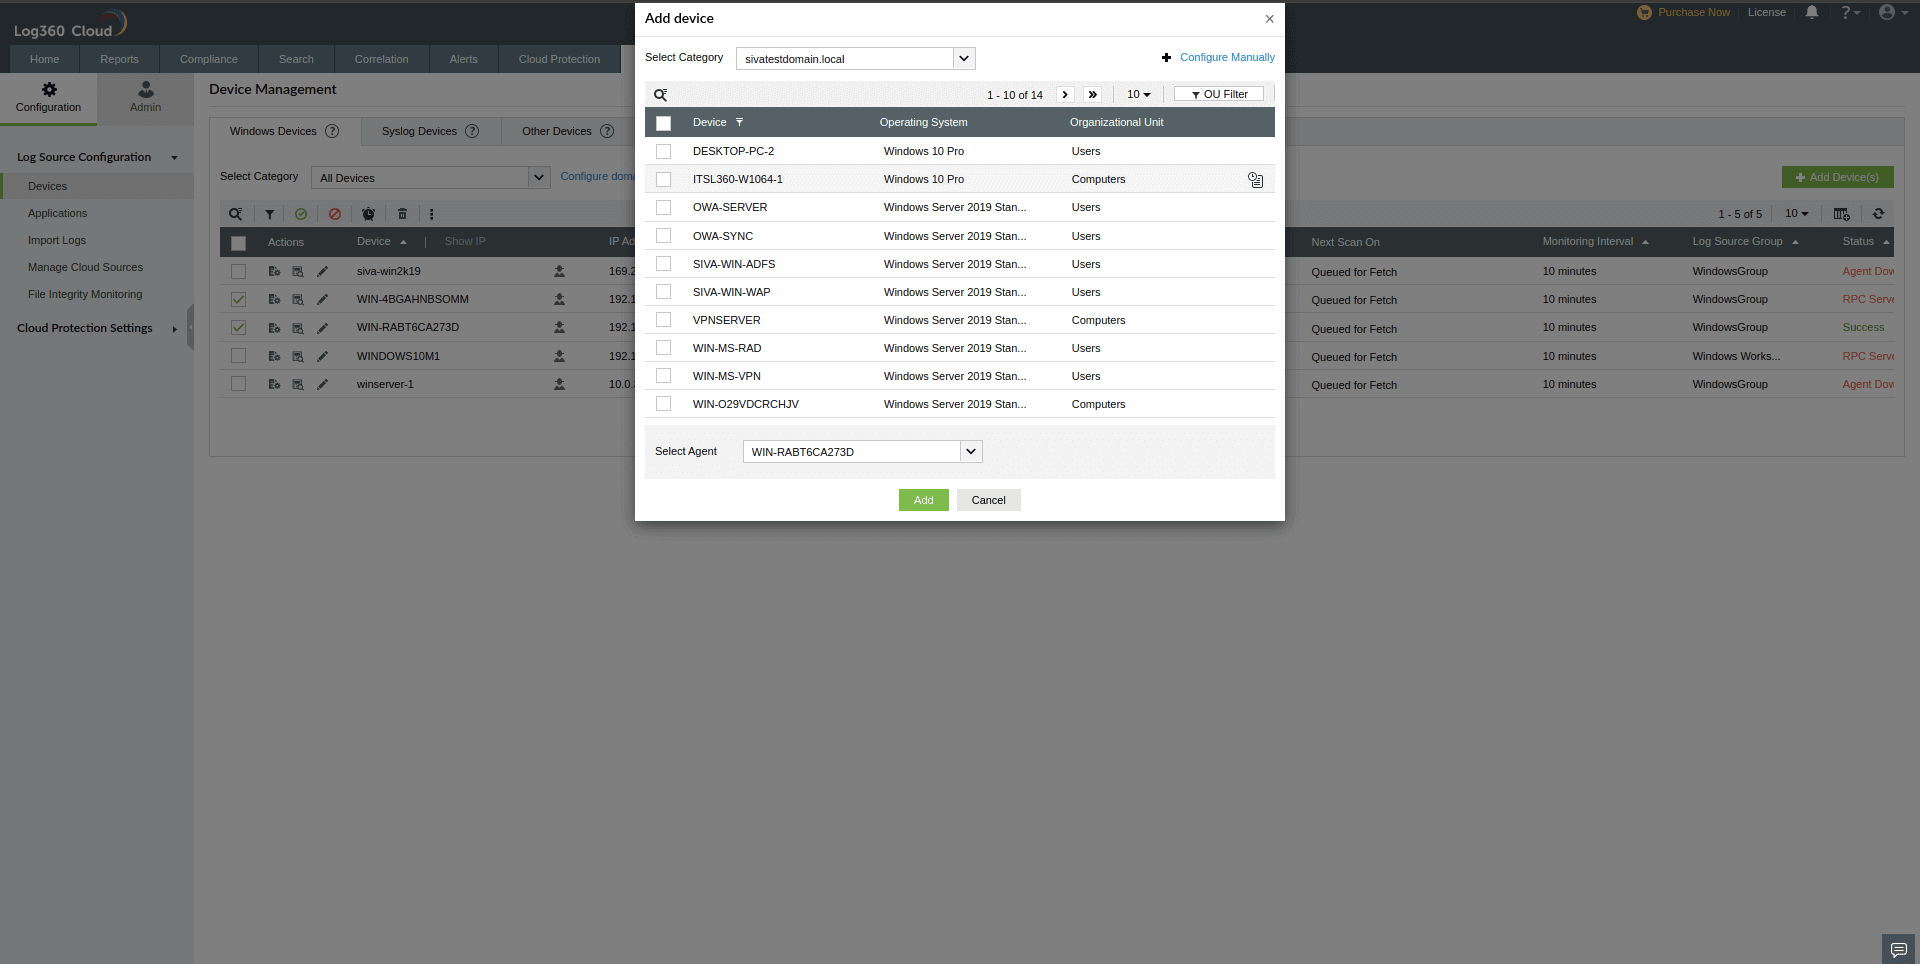Click the Configuration gear icon
The image size is (1920, 966).
(x=49, y=90)
